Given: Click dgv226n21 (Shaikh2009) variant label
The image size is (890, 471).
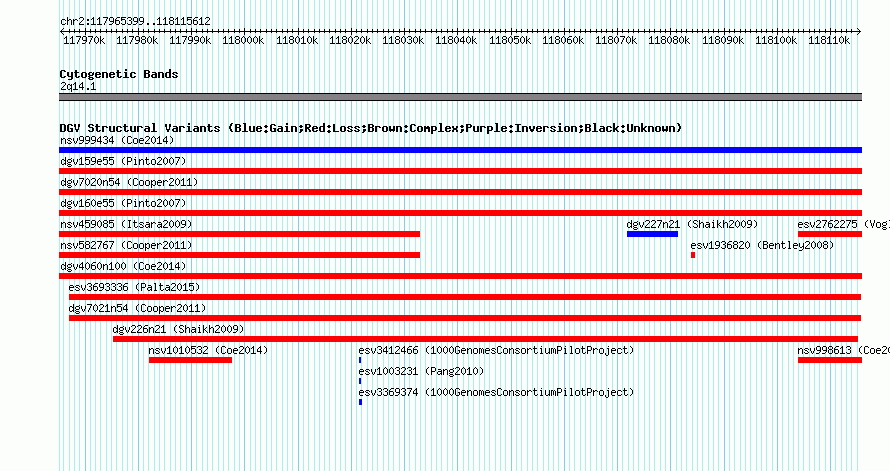Looking at the screenshot, I should tap(178, 329).
